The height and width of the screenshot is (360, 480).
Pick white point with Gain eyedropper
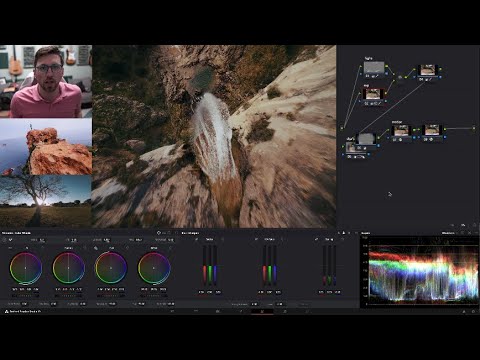tap(96, 248)
